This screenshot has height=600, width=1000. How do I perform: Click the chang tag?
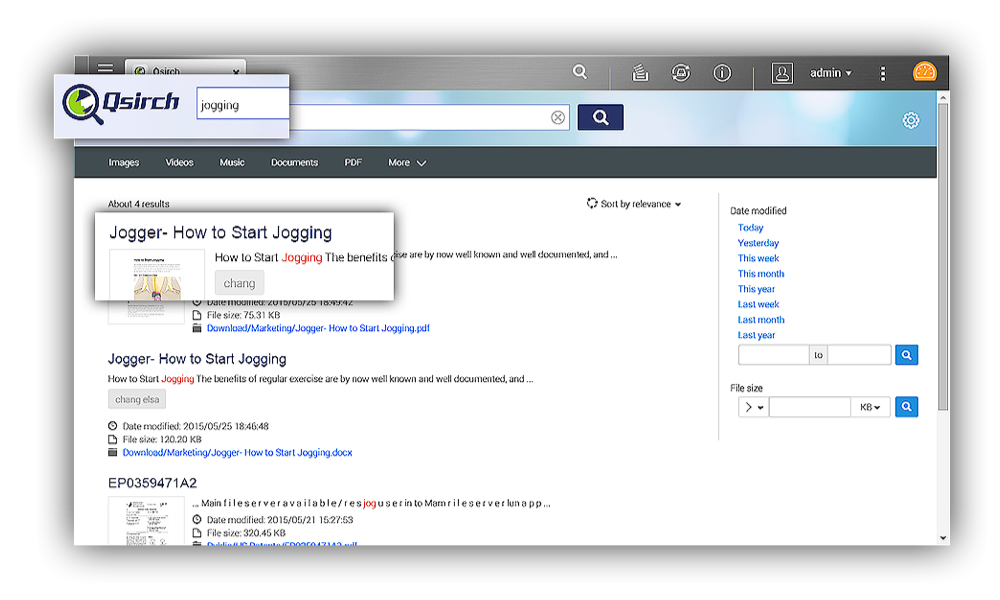(x=239, y=283)
